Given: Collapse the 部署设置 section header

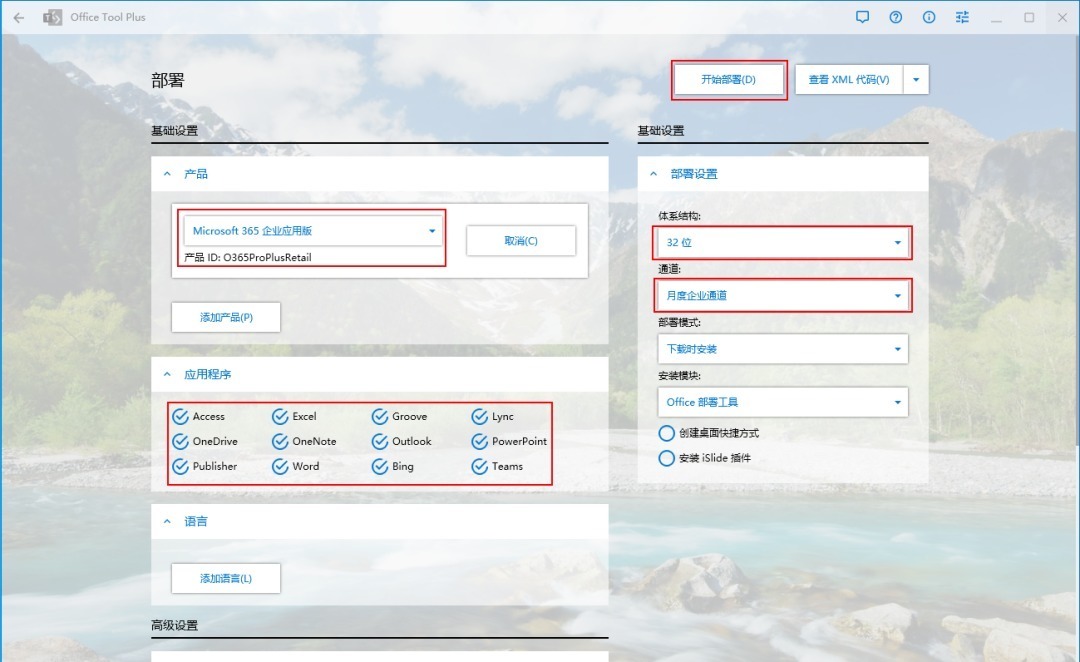Looking at the screenshot, I should 654,174.
